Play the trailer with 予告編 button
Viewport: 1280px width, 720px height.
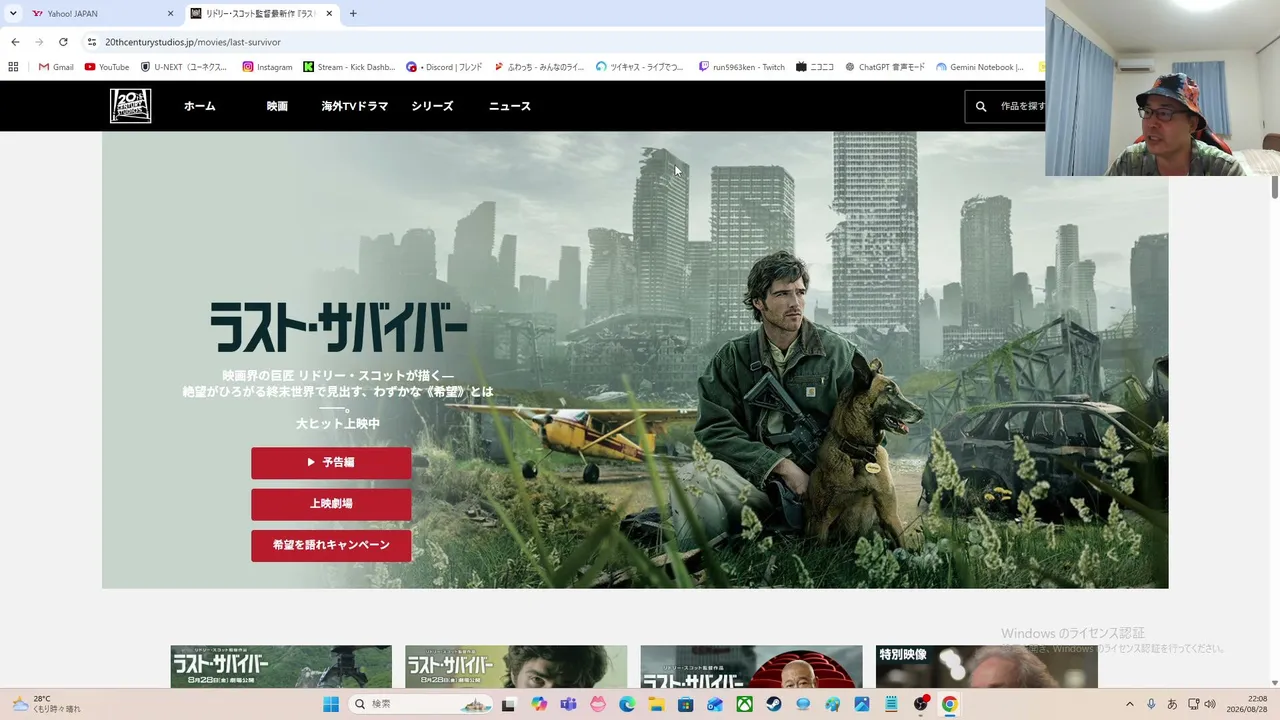331,463
